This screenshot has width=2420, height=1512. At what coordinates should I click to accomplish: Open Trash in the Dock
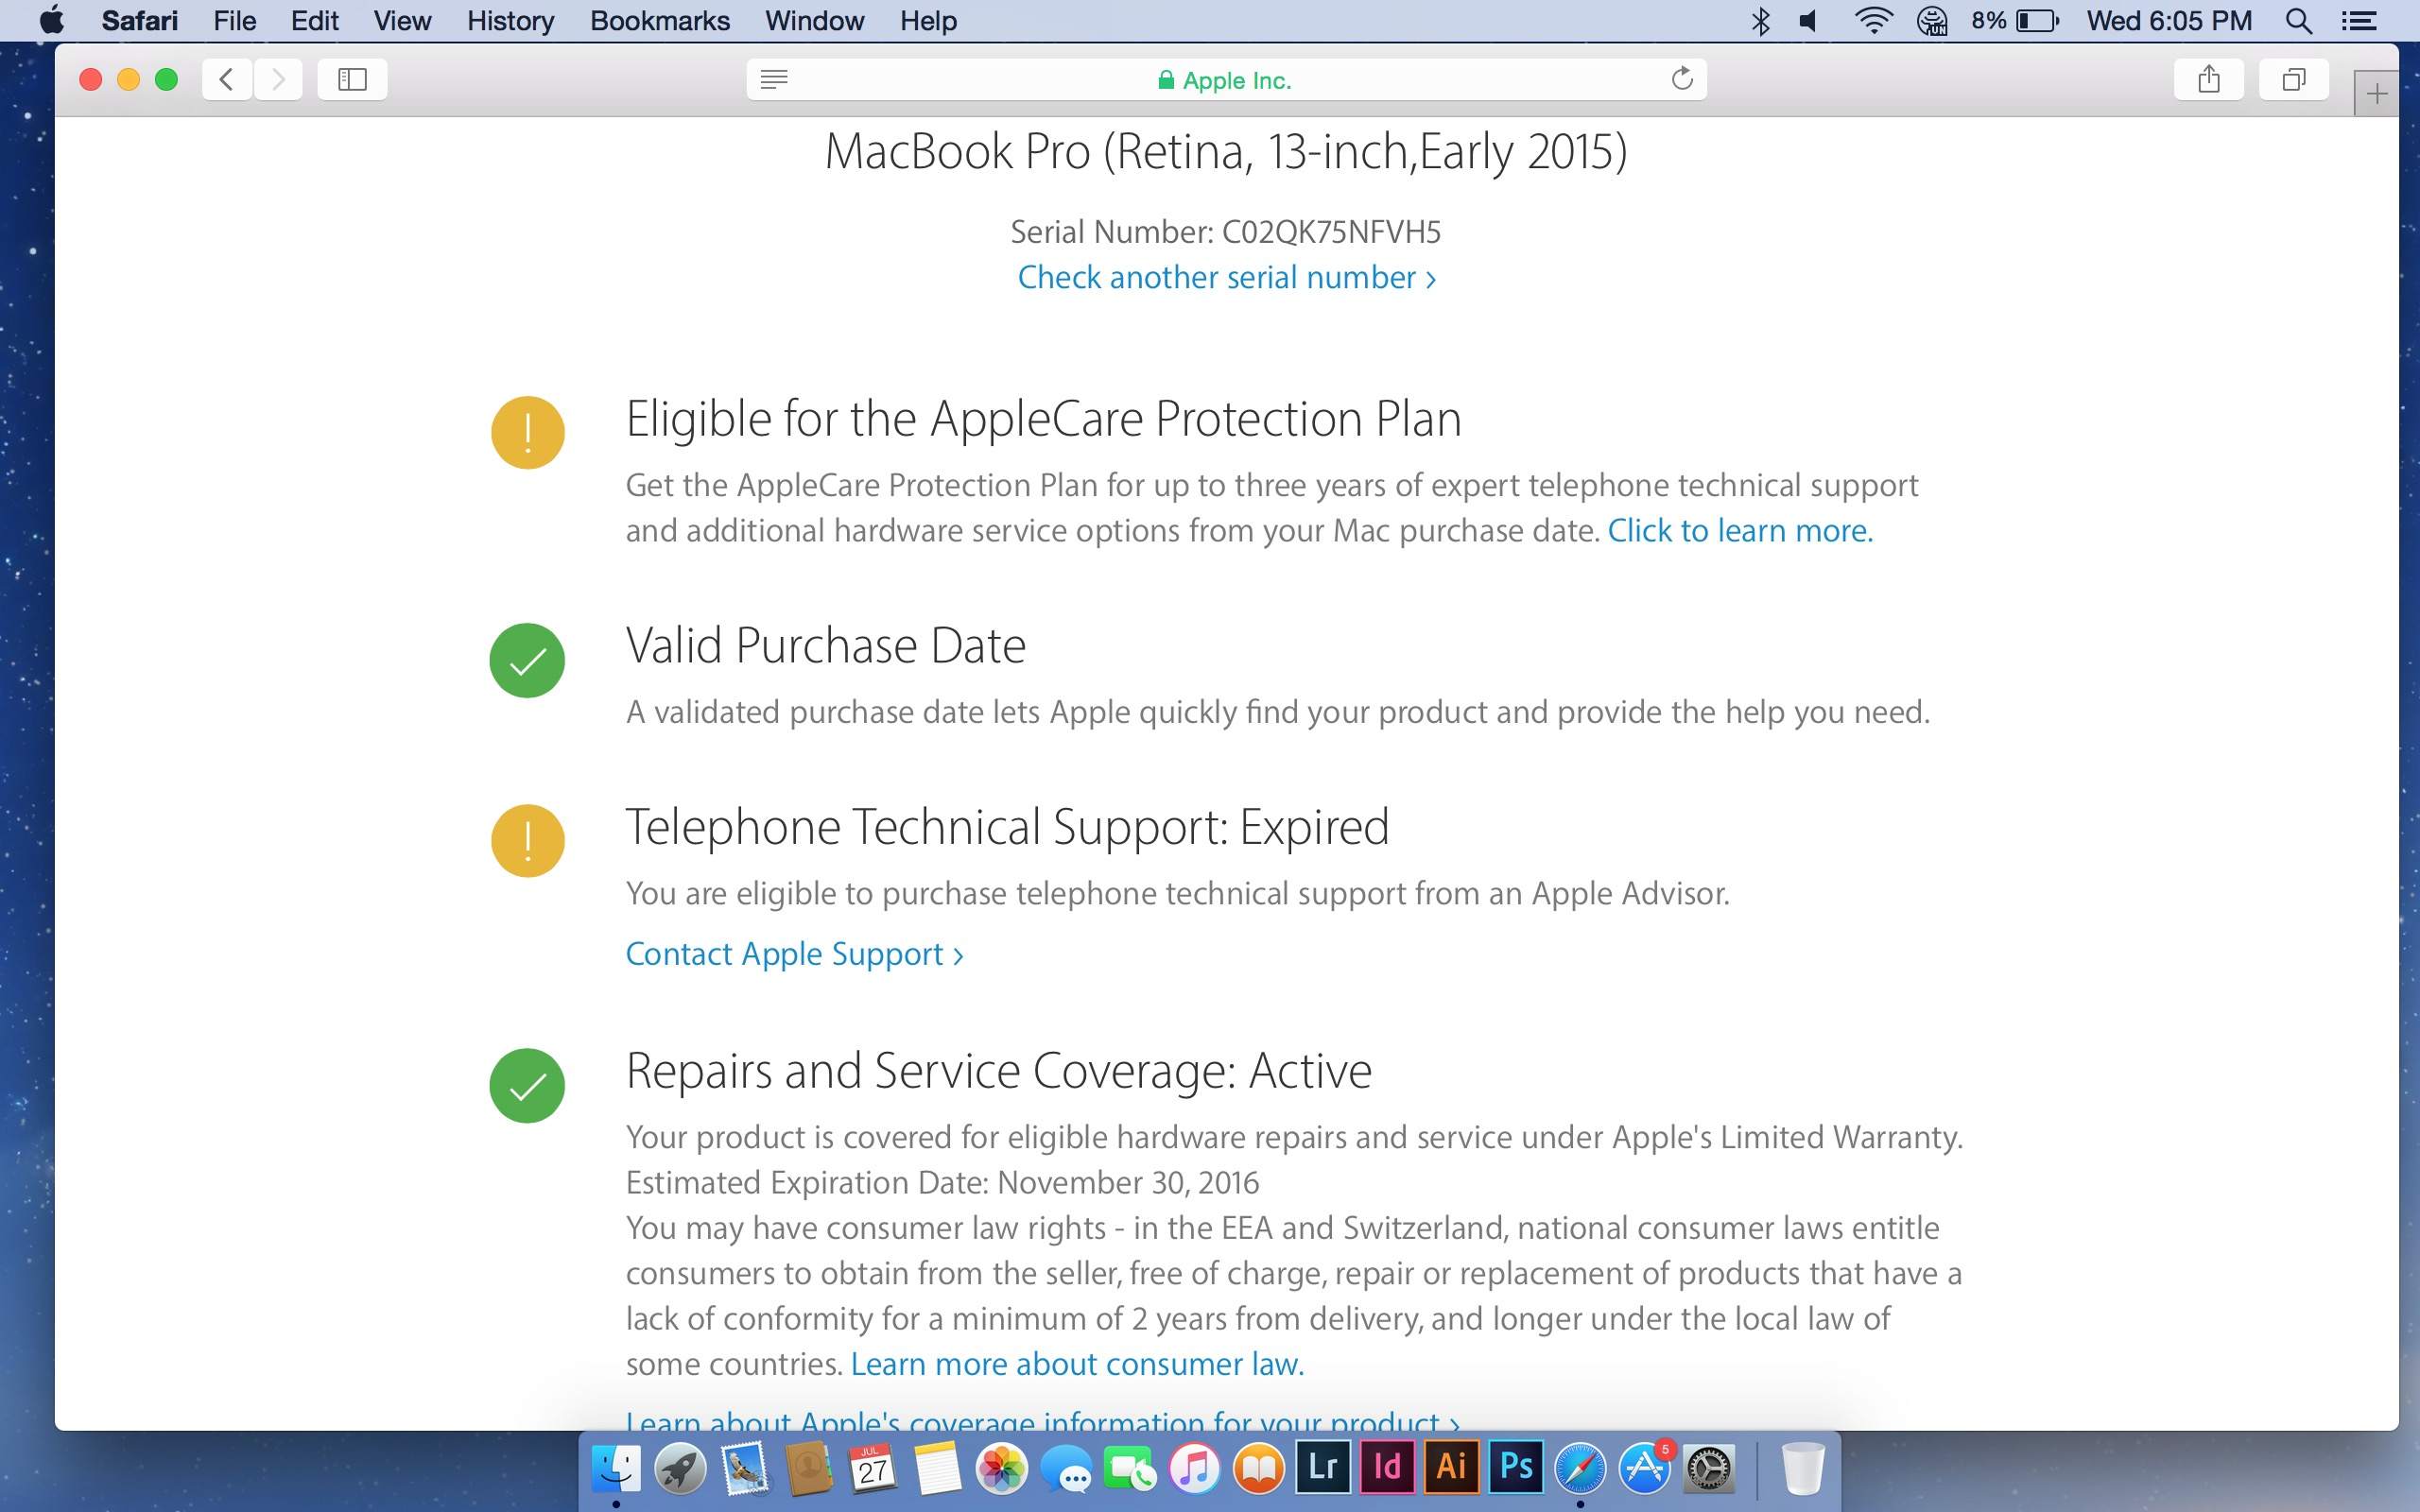coord(1803,1467)
